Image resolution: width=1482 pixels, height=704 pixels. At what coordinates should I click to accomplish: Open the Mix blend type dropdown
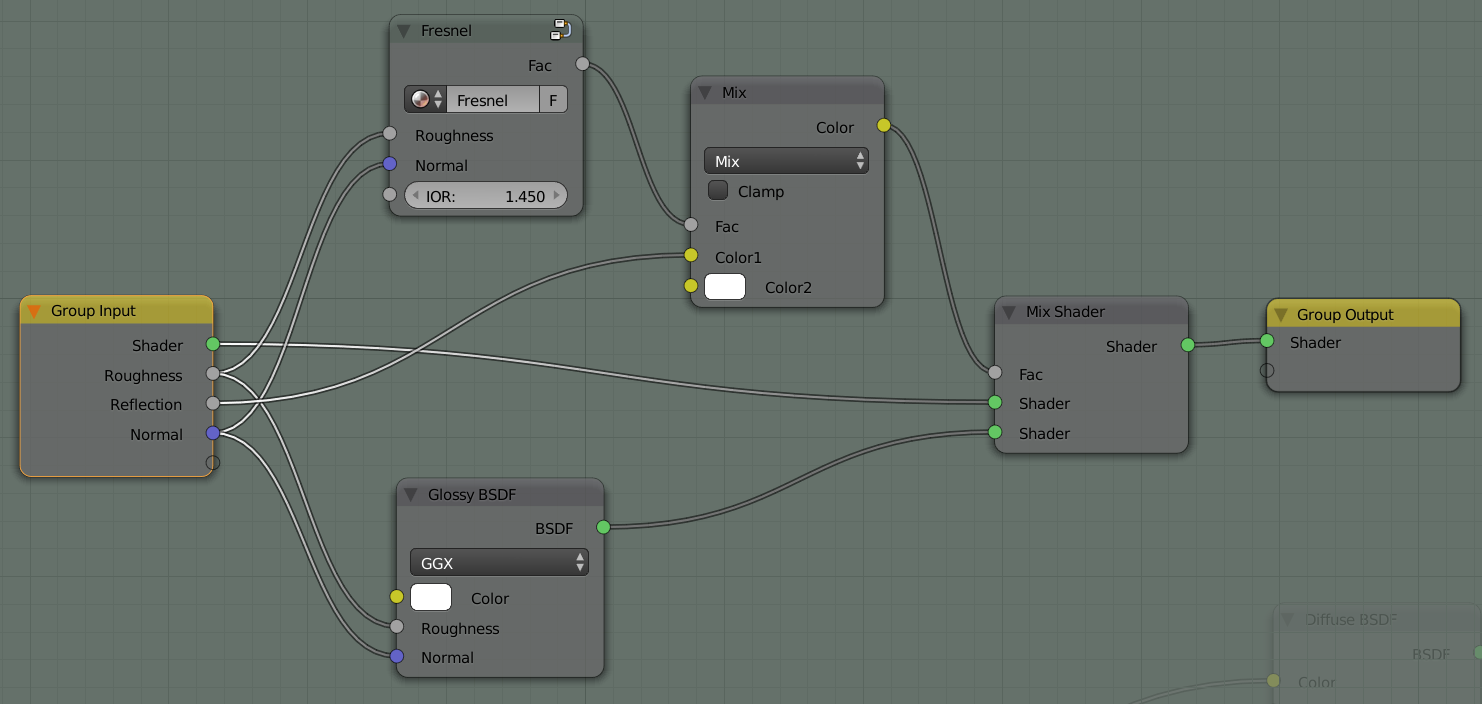click(786, 161)
